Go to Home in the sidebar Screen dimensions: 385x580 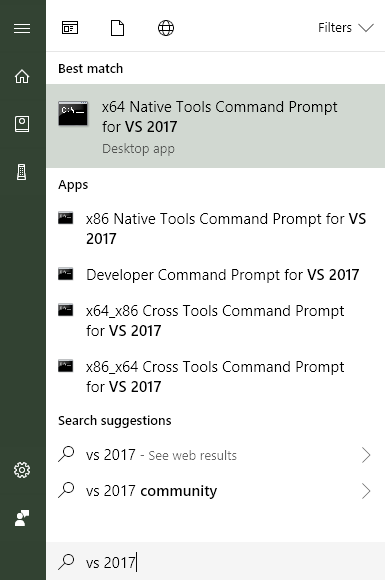coord(22,76)
